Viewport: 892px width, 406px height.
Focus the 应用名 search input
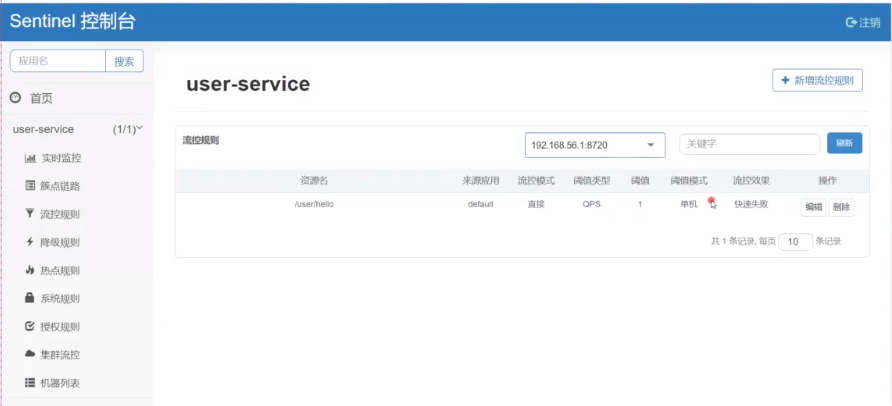pyautogui.click(x=57, y=61)
